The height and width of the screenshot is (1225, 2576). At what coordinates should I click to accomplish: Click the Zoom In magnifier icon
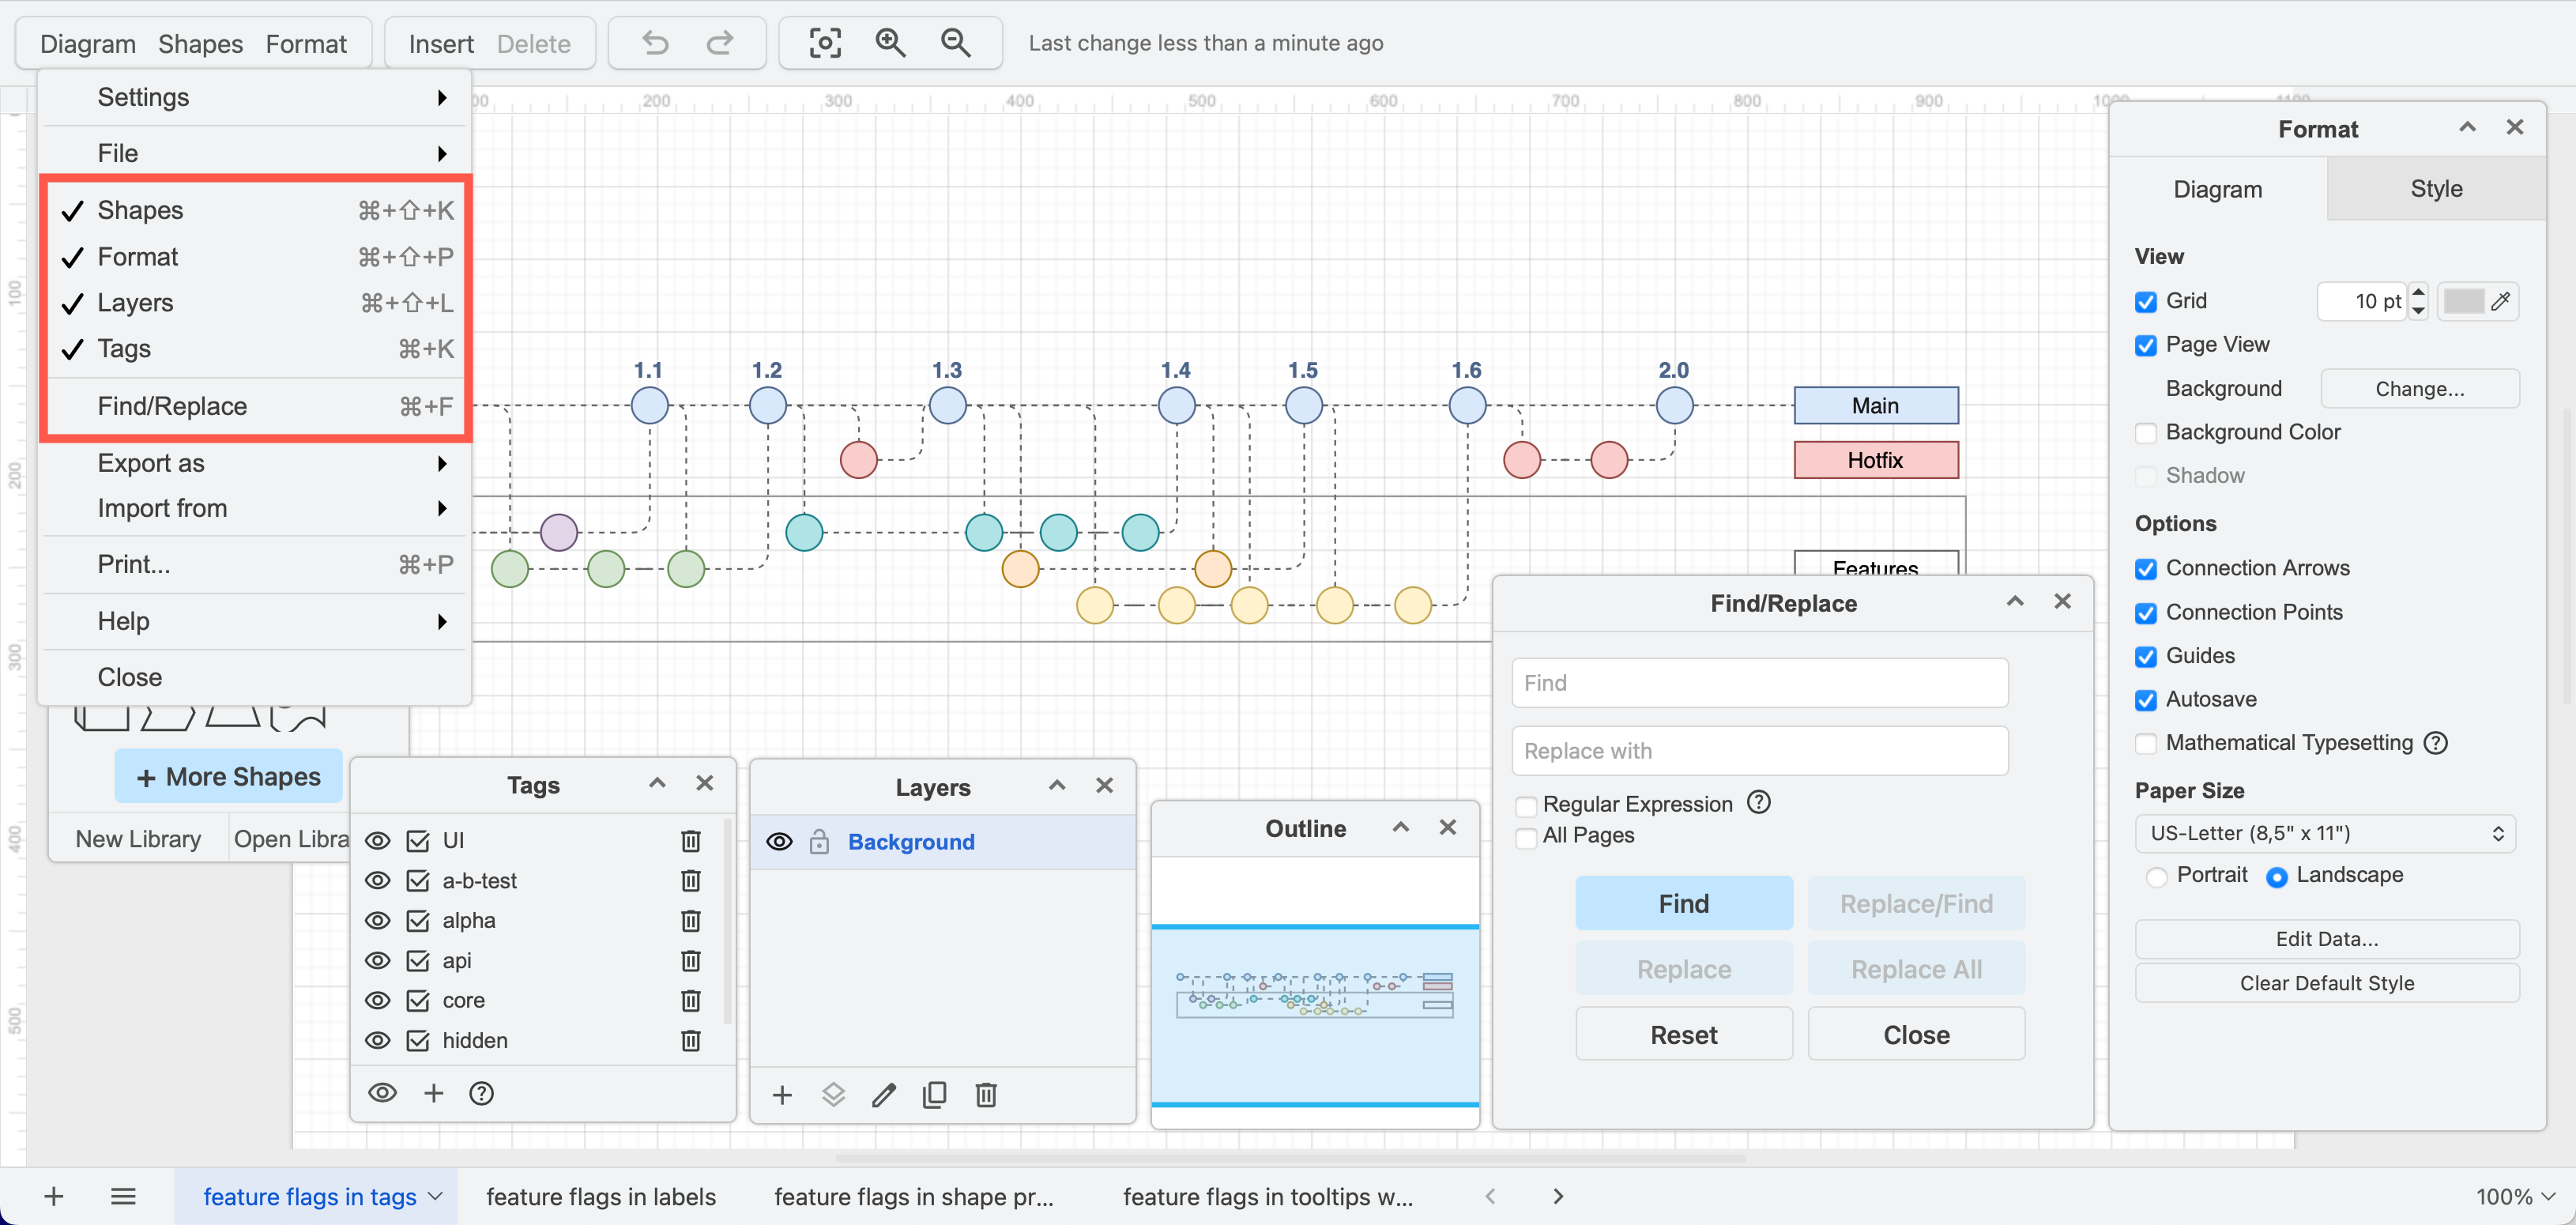(x=889, y=43)
